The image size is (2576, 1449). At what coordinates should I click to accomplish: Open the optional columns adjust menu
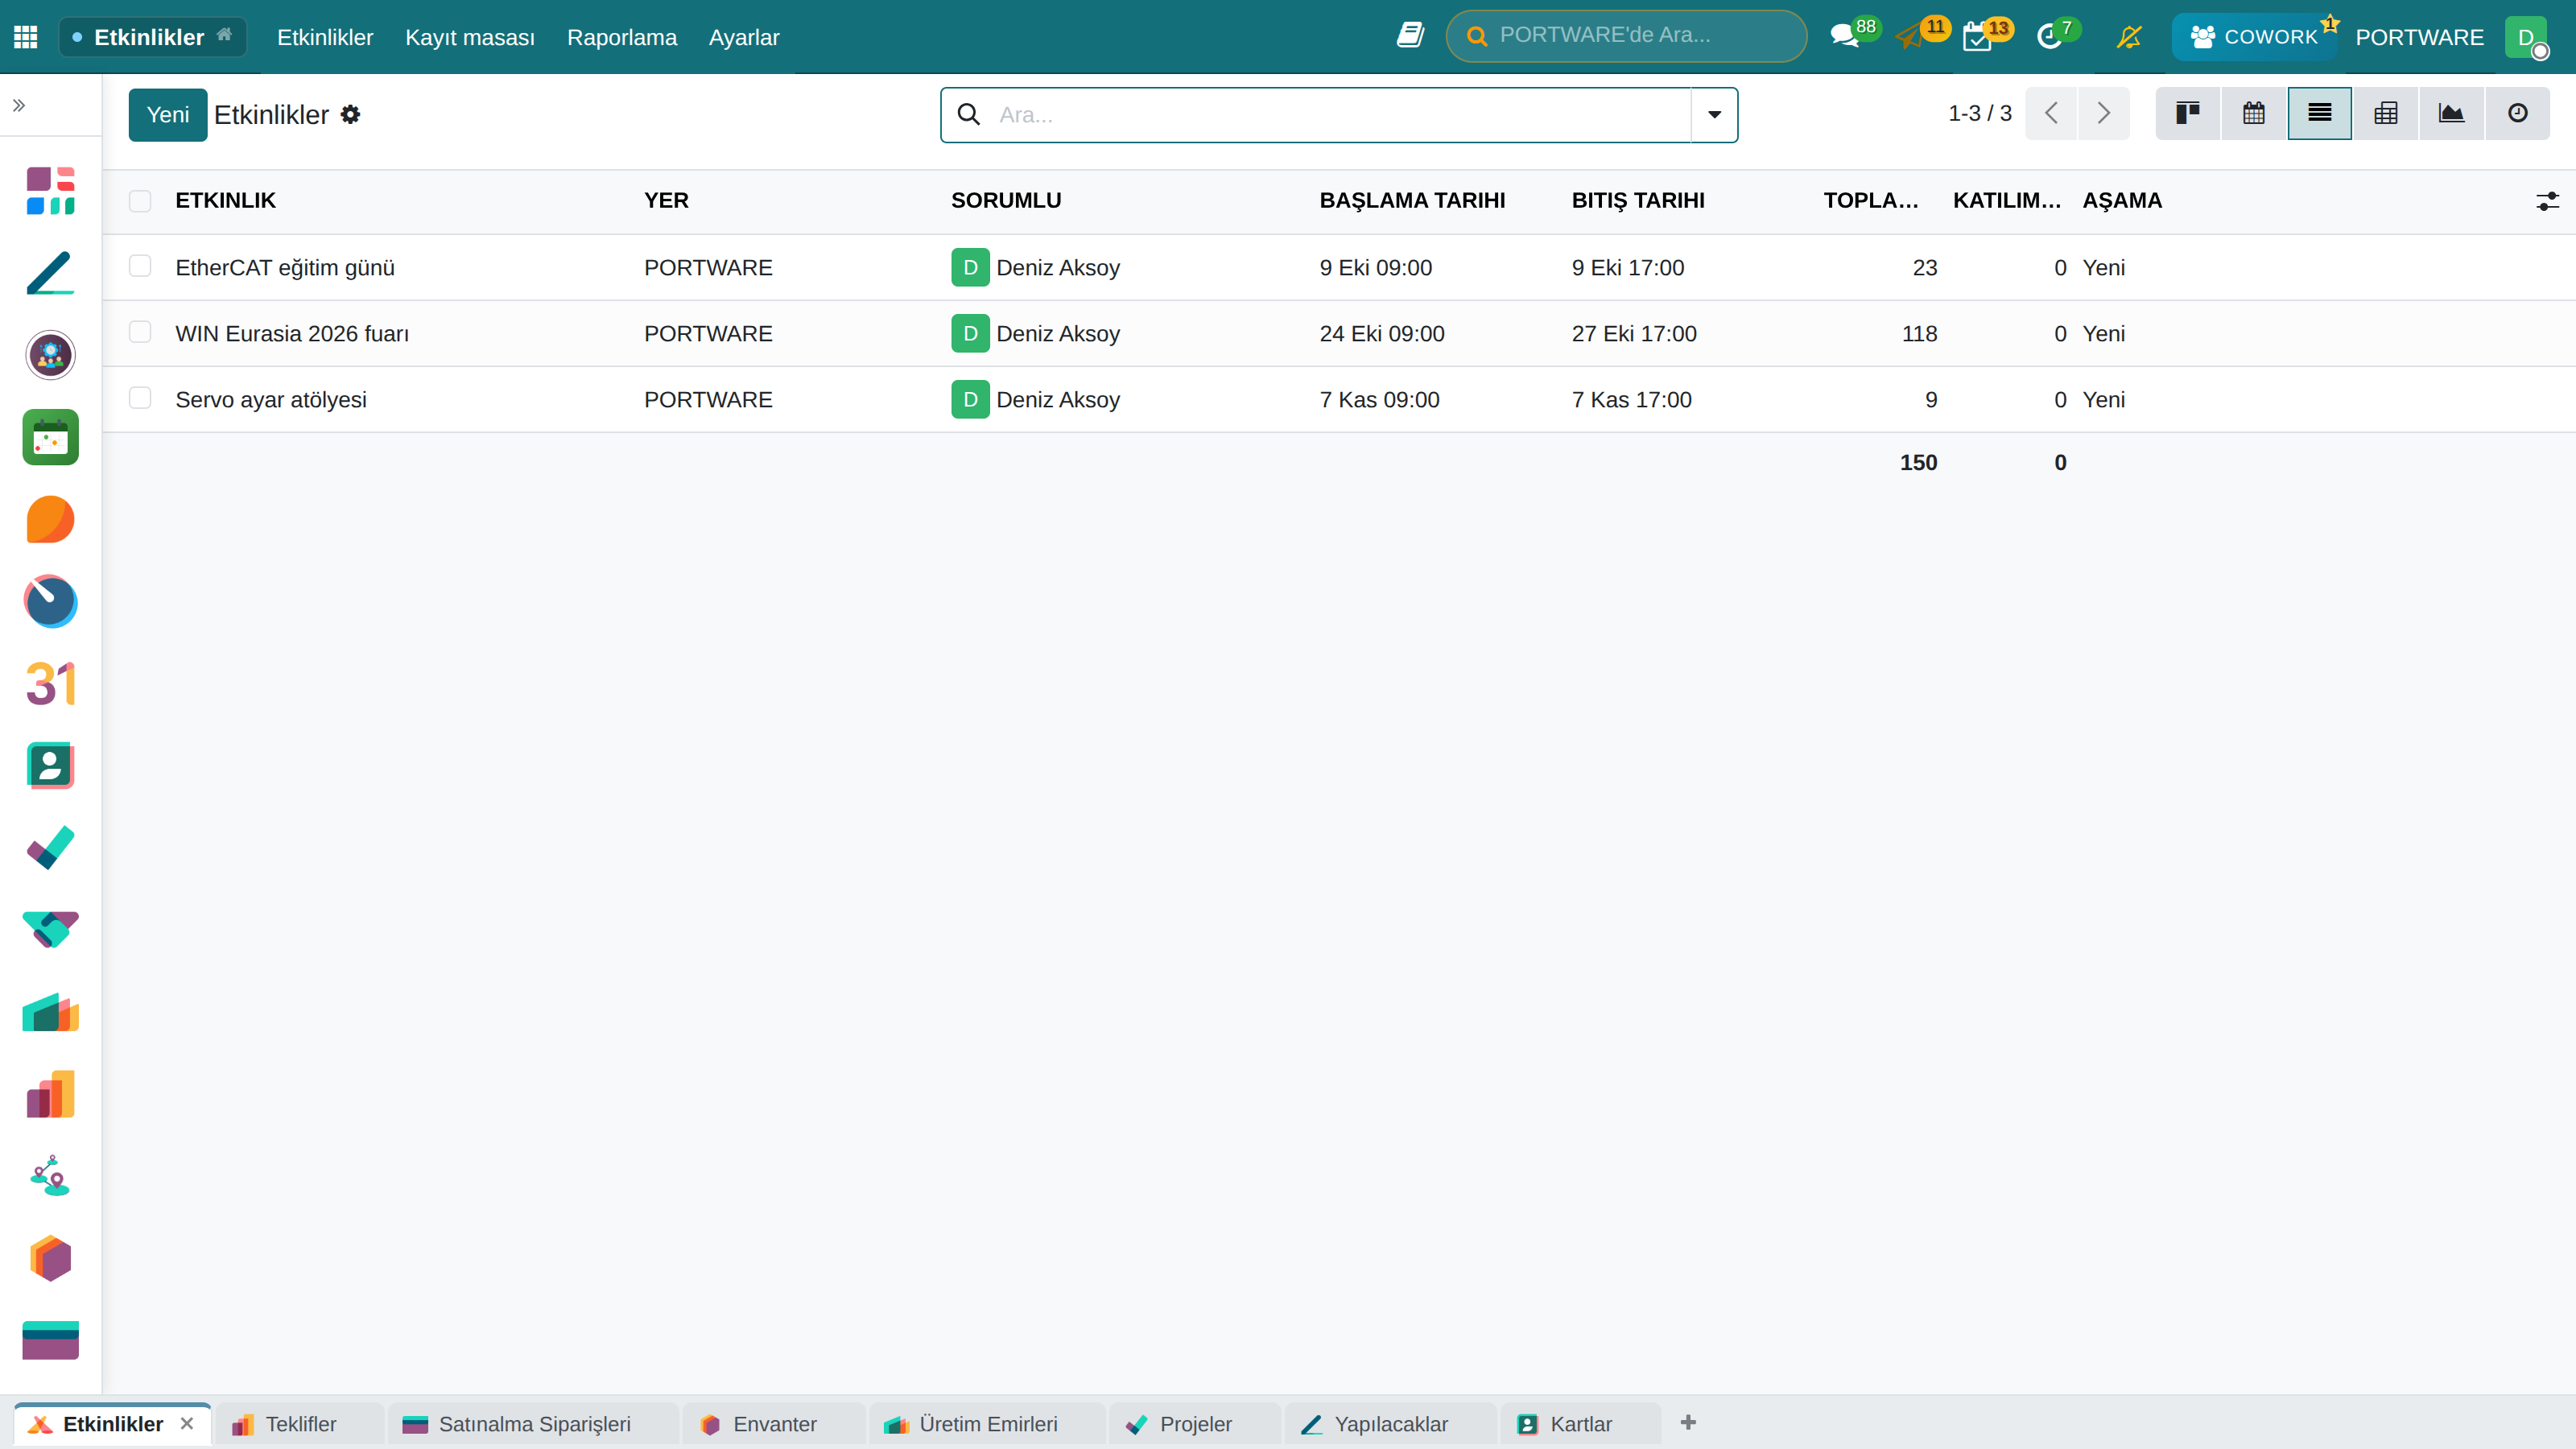coord(2547,201)
